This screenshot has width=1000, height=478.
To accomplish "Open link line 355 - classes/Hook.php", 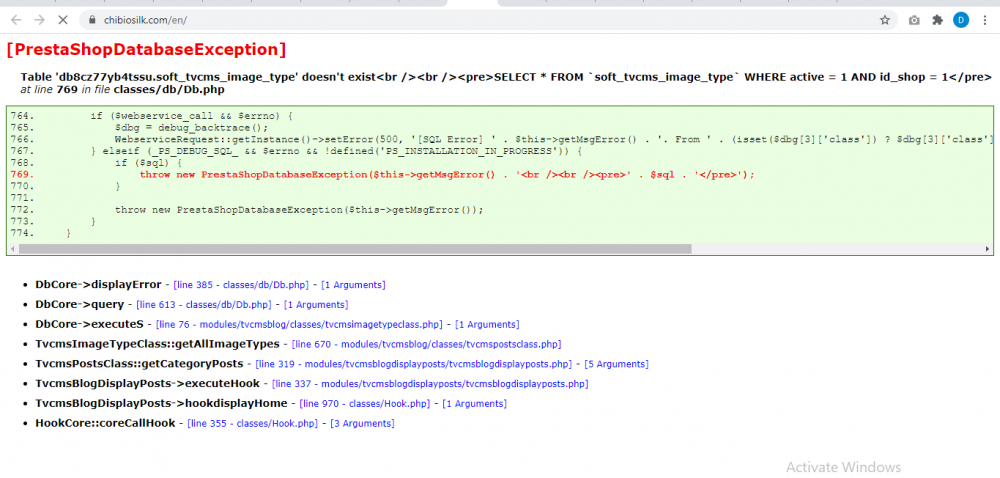I will [253, 423].
